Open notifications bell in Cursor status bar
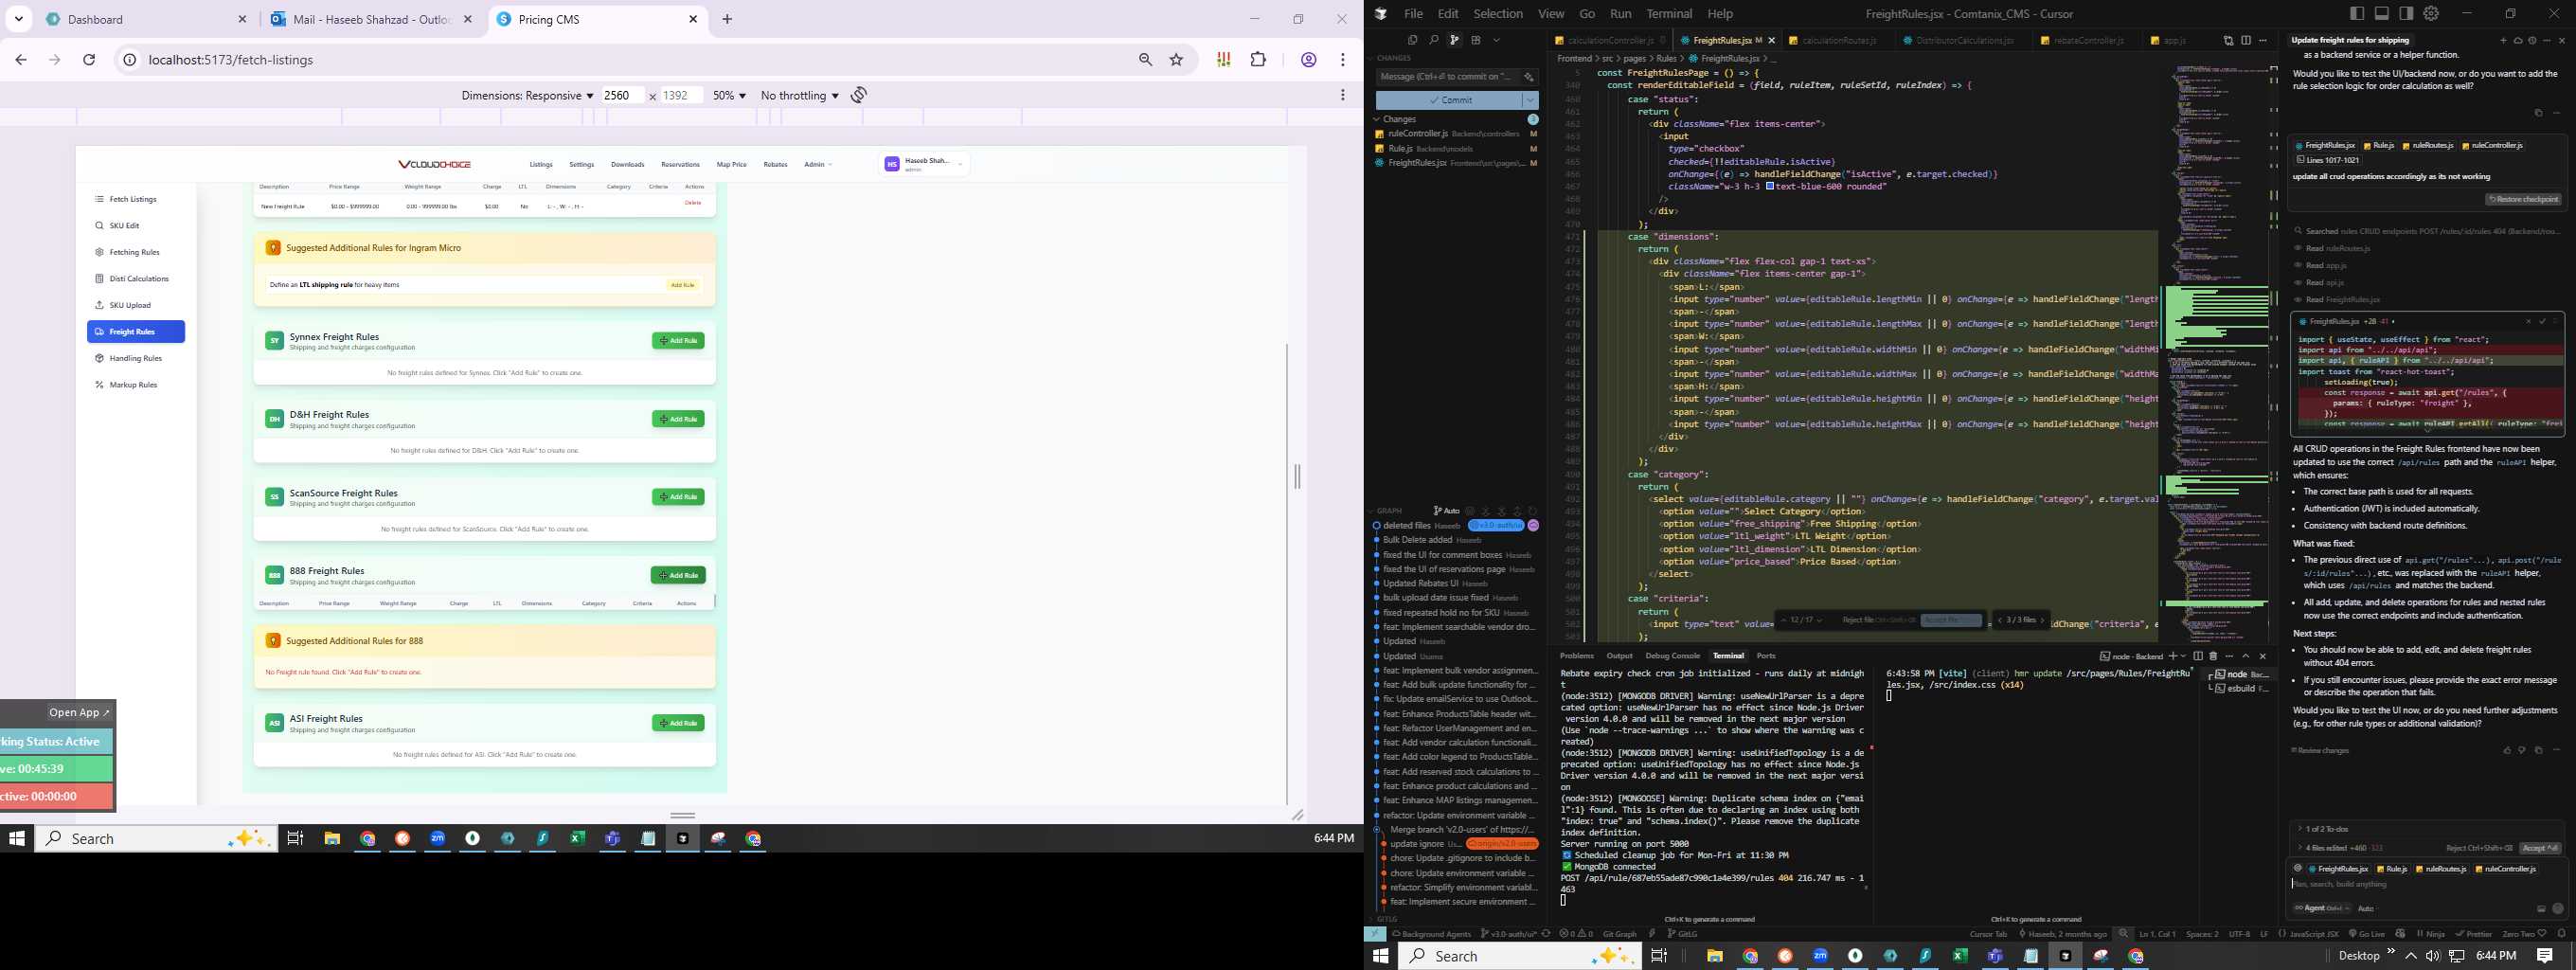This screenshot has height=970, width=2576. click(2562, 934)
